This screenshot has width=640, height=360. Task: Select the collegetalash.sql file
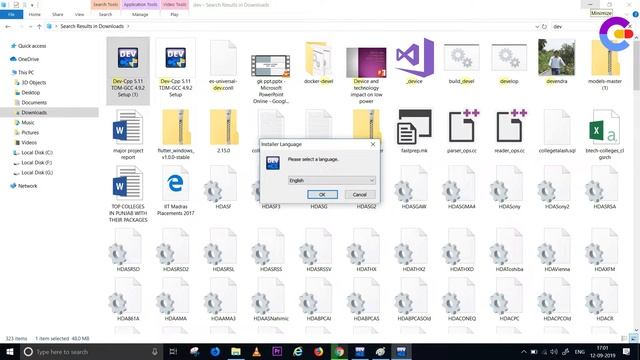coord(557,131)
